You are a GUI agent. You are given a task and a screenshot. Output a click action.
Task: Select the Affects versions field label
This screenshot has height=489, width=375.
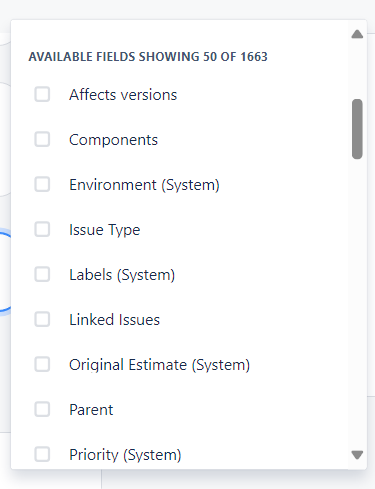(x=123, y=95)
